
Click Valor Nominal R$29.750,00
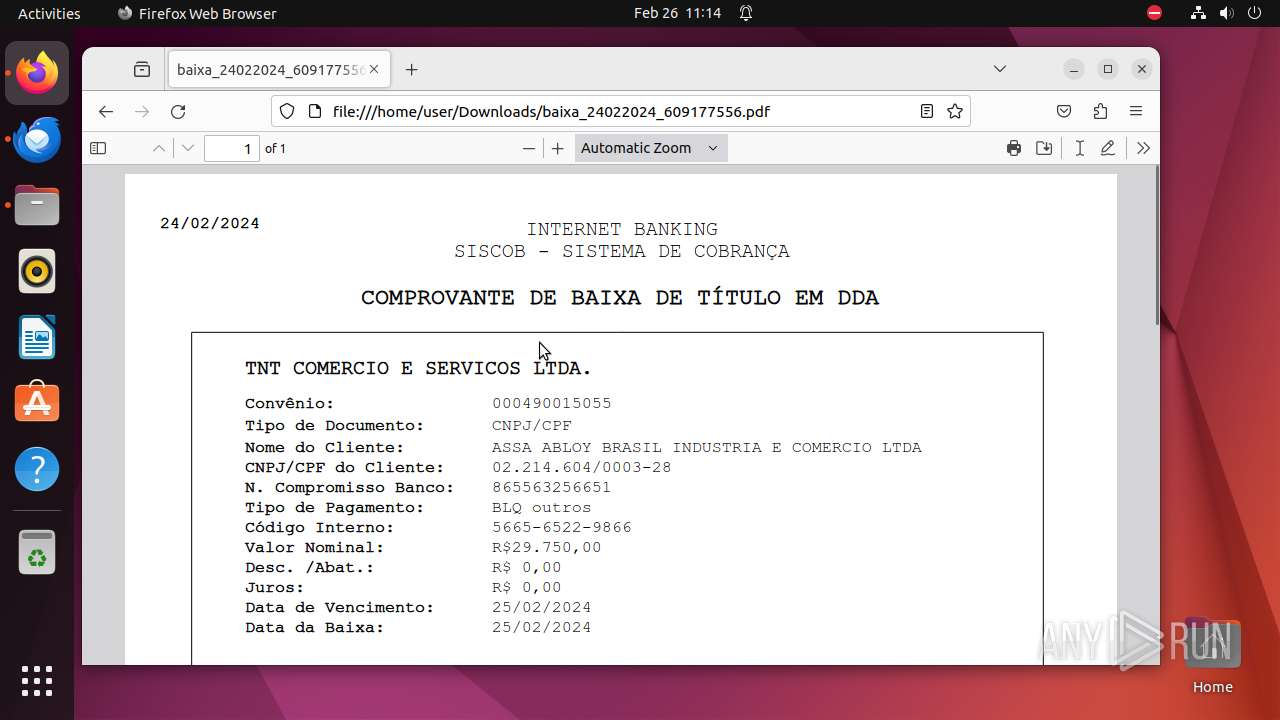click(547, 547)
